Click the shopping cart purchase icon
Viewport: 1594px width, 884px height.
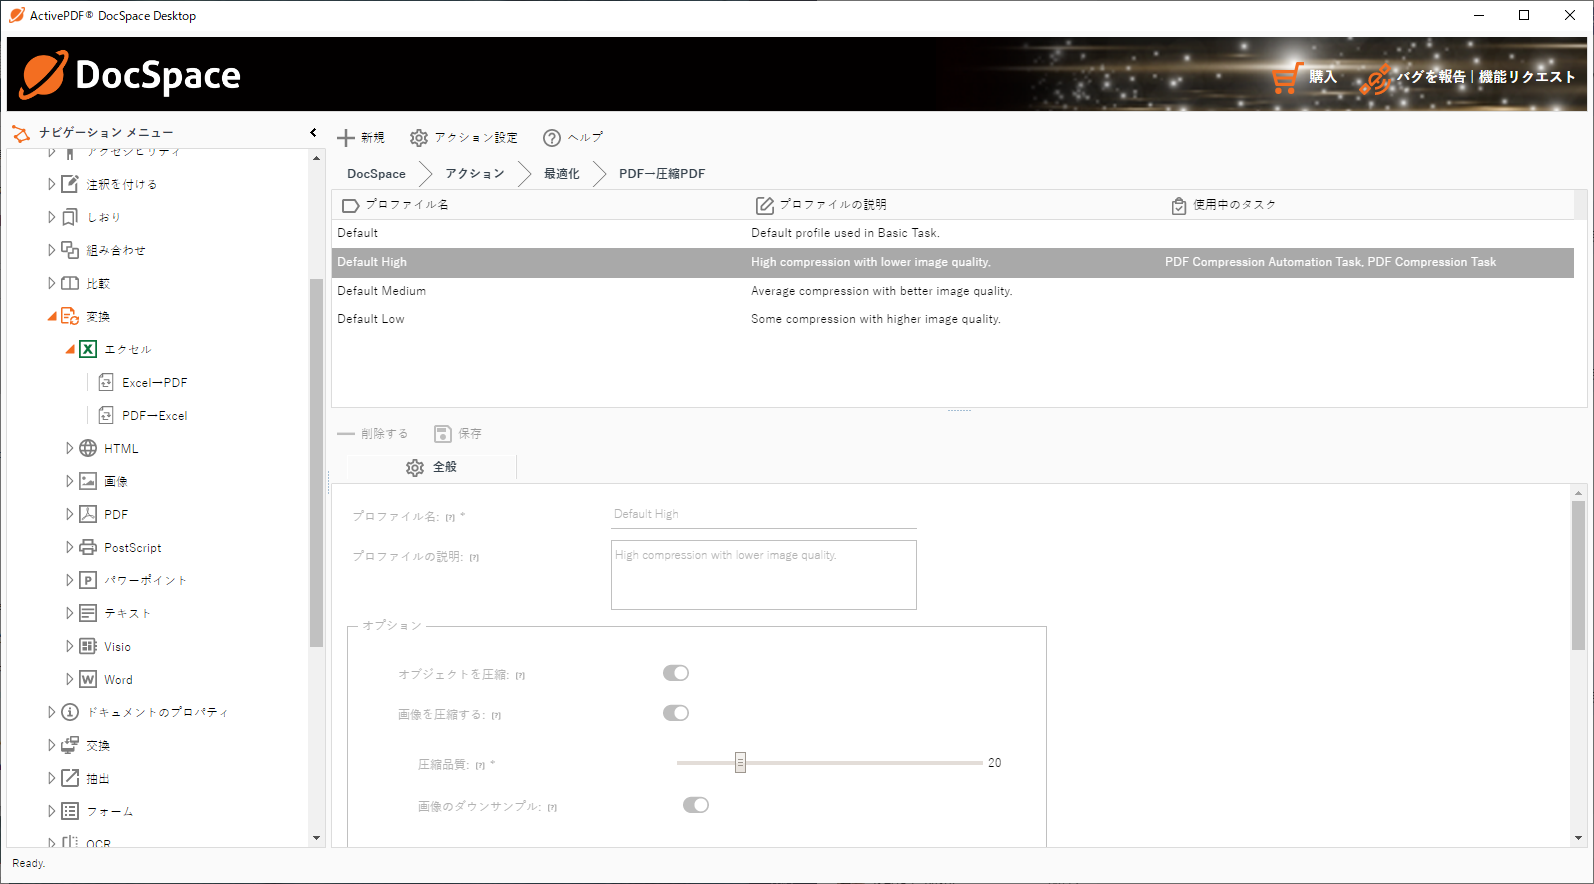point(1286,77)
